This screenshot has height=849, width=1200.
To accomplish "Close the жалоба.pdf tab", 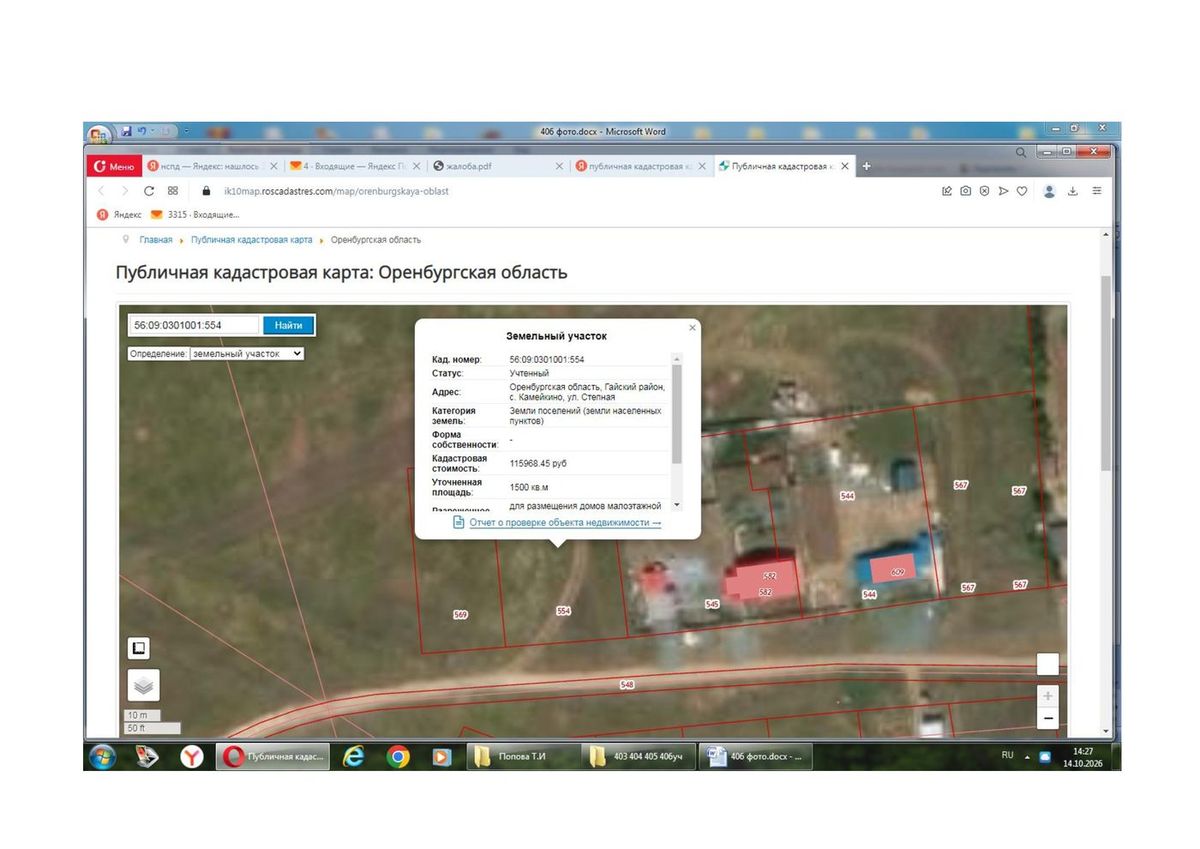I will tap(559, 167).
